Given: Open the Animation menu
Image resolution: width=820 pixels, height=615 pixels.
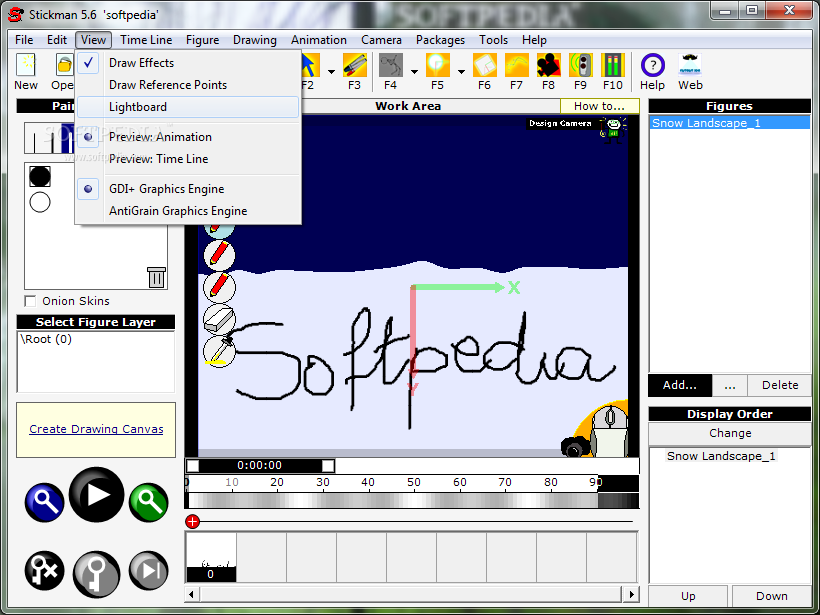Looking at the screenshot, I should tap(319, 40).
